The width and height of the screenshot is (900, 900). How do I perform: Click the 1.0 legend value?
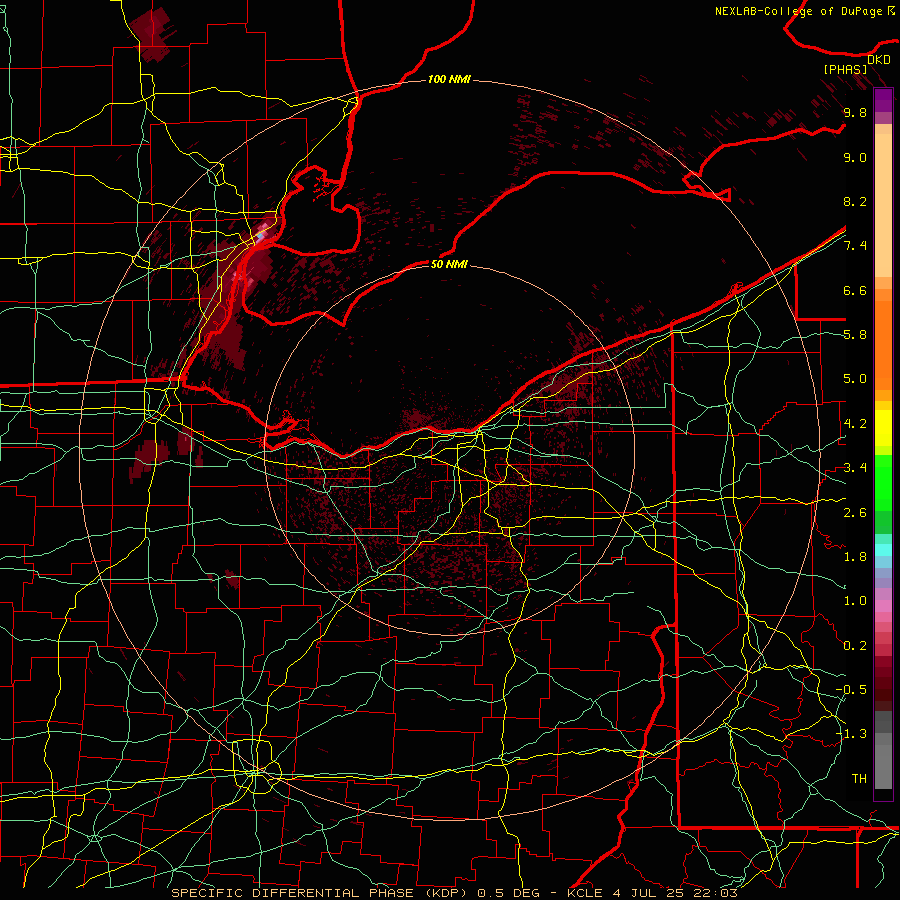(x=855, y=601)
